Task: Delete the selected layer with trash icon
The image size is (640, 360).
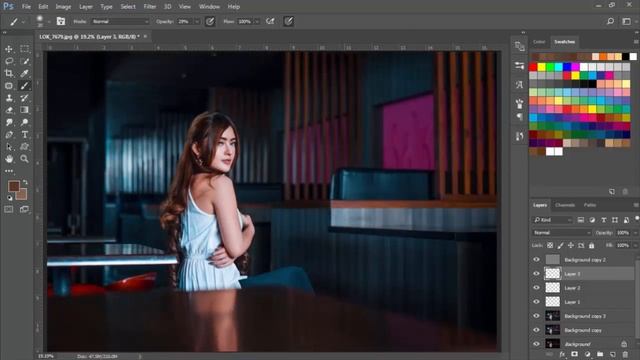Action: click(625, 354)
